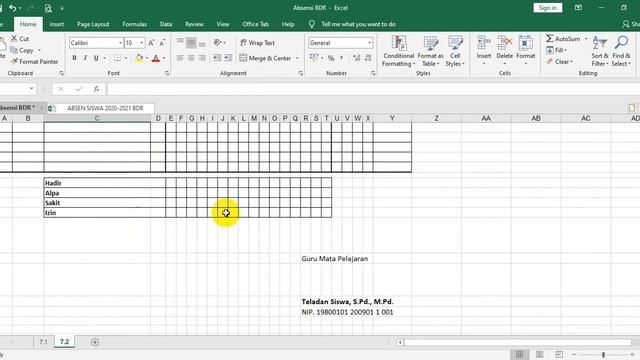Open Merge & Center dropdown arrow
The image size is (640, 360).
point(297,58)
